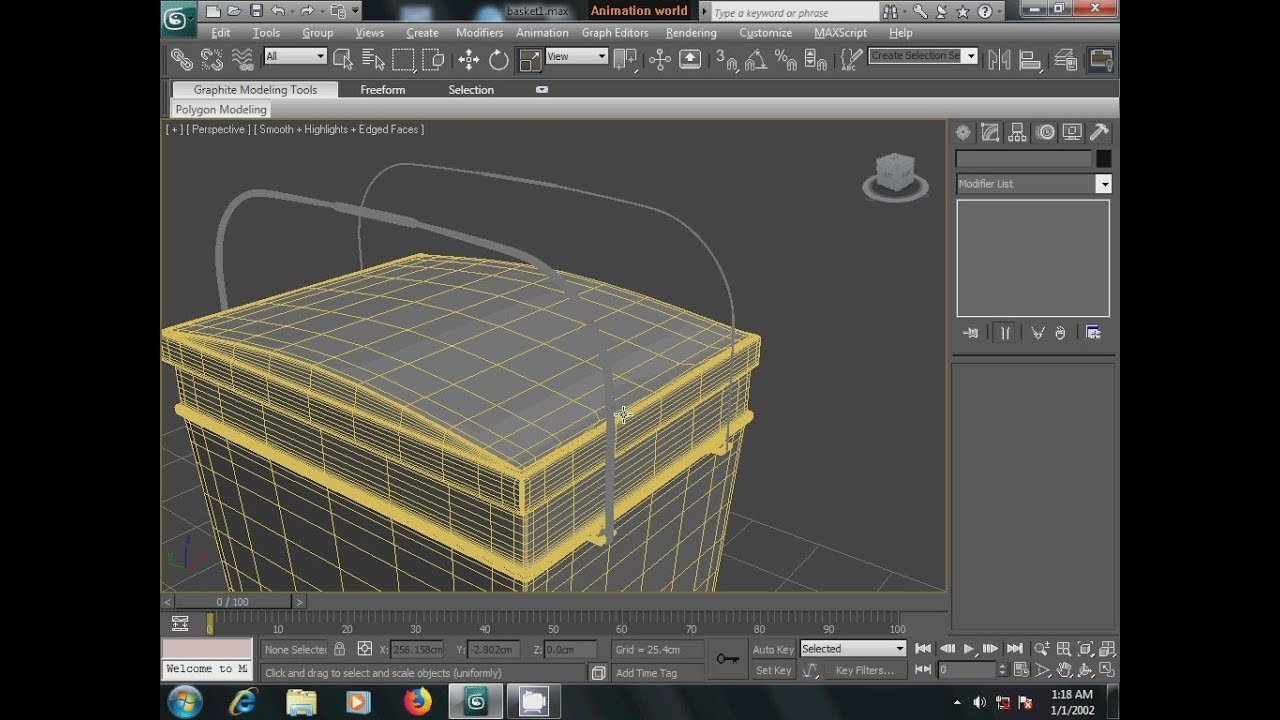Pick the Rectangular Selection Region tool
Screen dimensions: 1280x720
[x=403, y=60]
